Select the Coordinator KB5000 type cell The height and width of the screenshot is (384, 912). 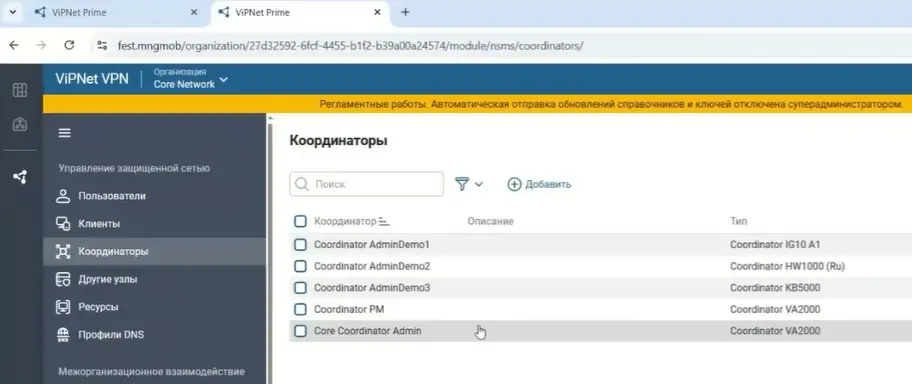click(x=775, y=288)
